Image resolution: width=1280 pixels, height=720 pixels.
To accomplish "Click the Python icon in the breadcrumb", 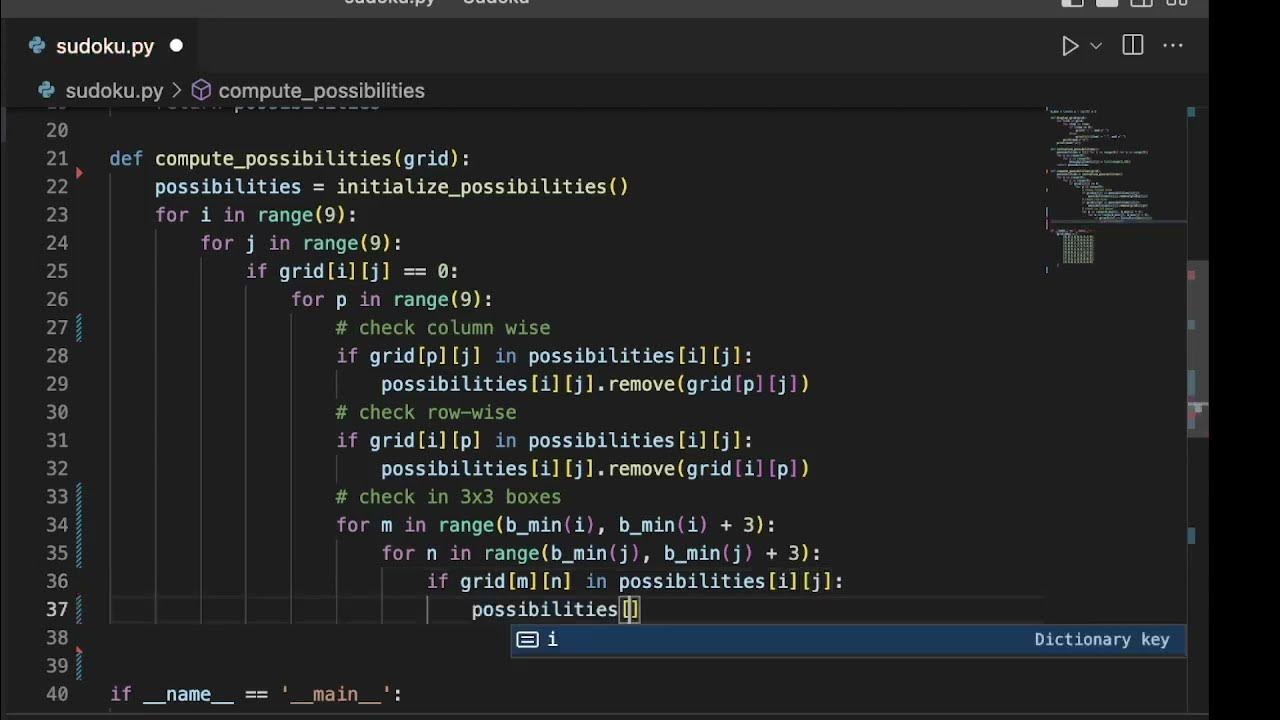I will [46, 91].
